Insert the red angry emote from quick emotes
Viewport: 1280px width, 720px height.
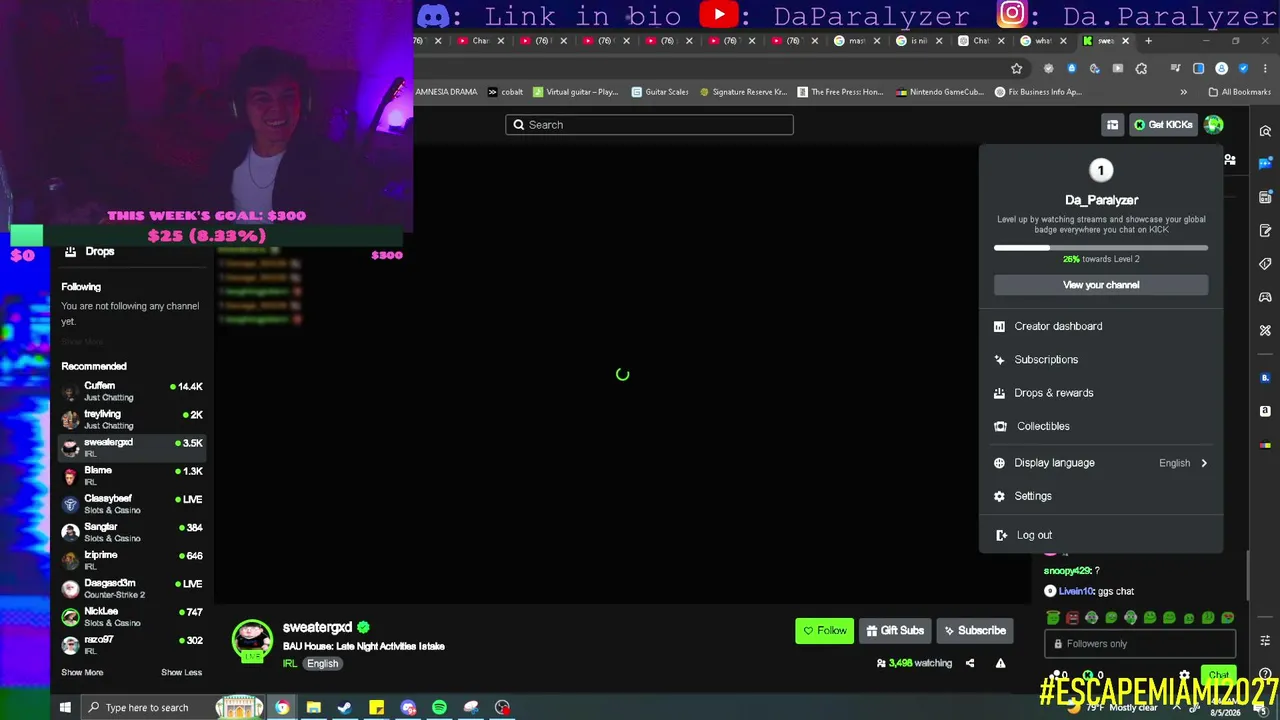(x=1072, y=618)
